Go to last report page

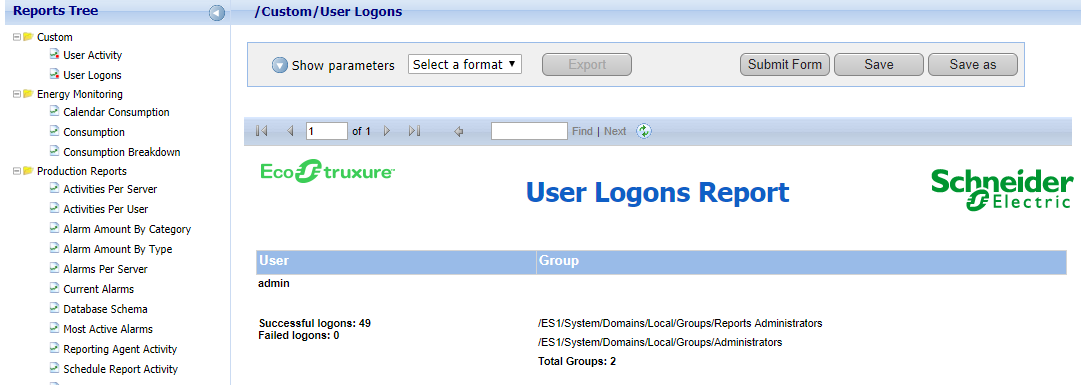point(414,131)
